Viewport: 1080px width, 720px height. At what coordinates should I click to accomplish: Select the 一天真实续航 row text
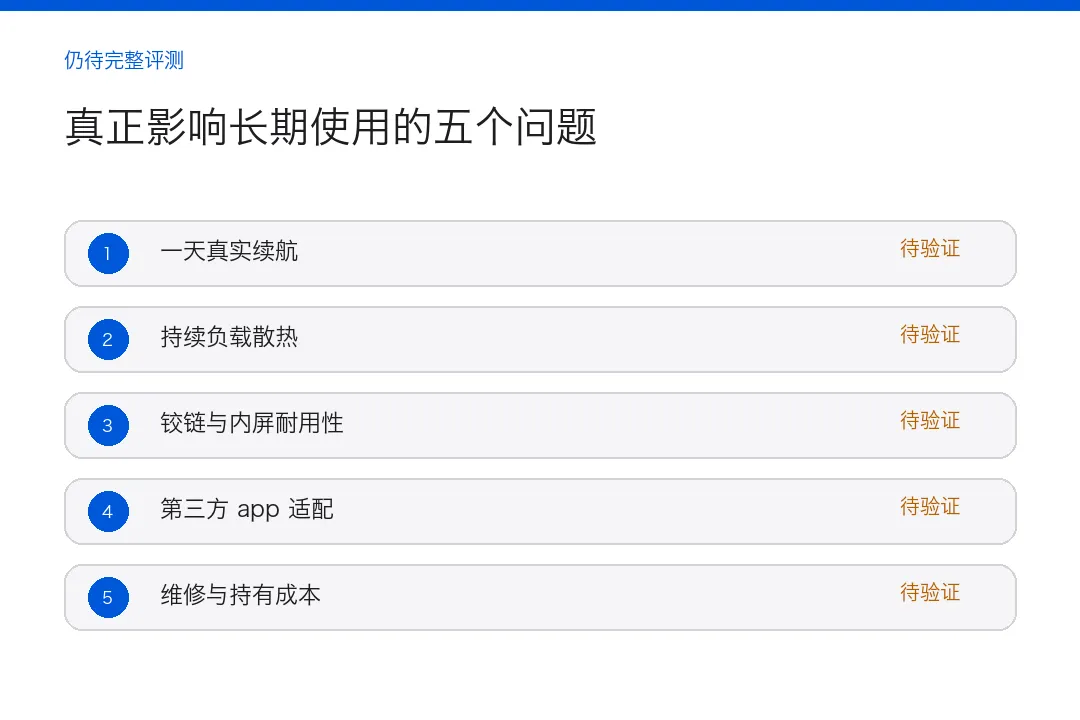(229, 251)
